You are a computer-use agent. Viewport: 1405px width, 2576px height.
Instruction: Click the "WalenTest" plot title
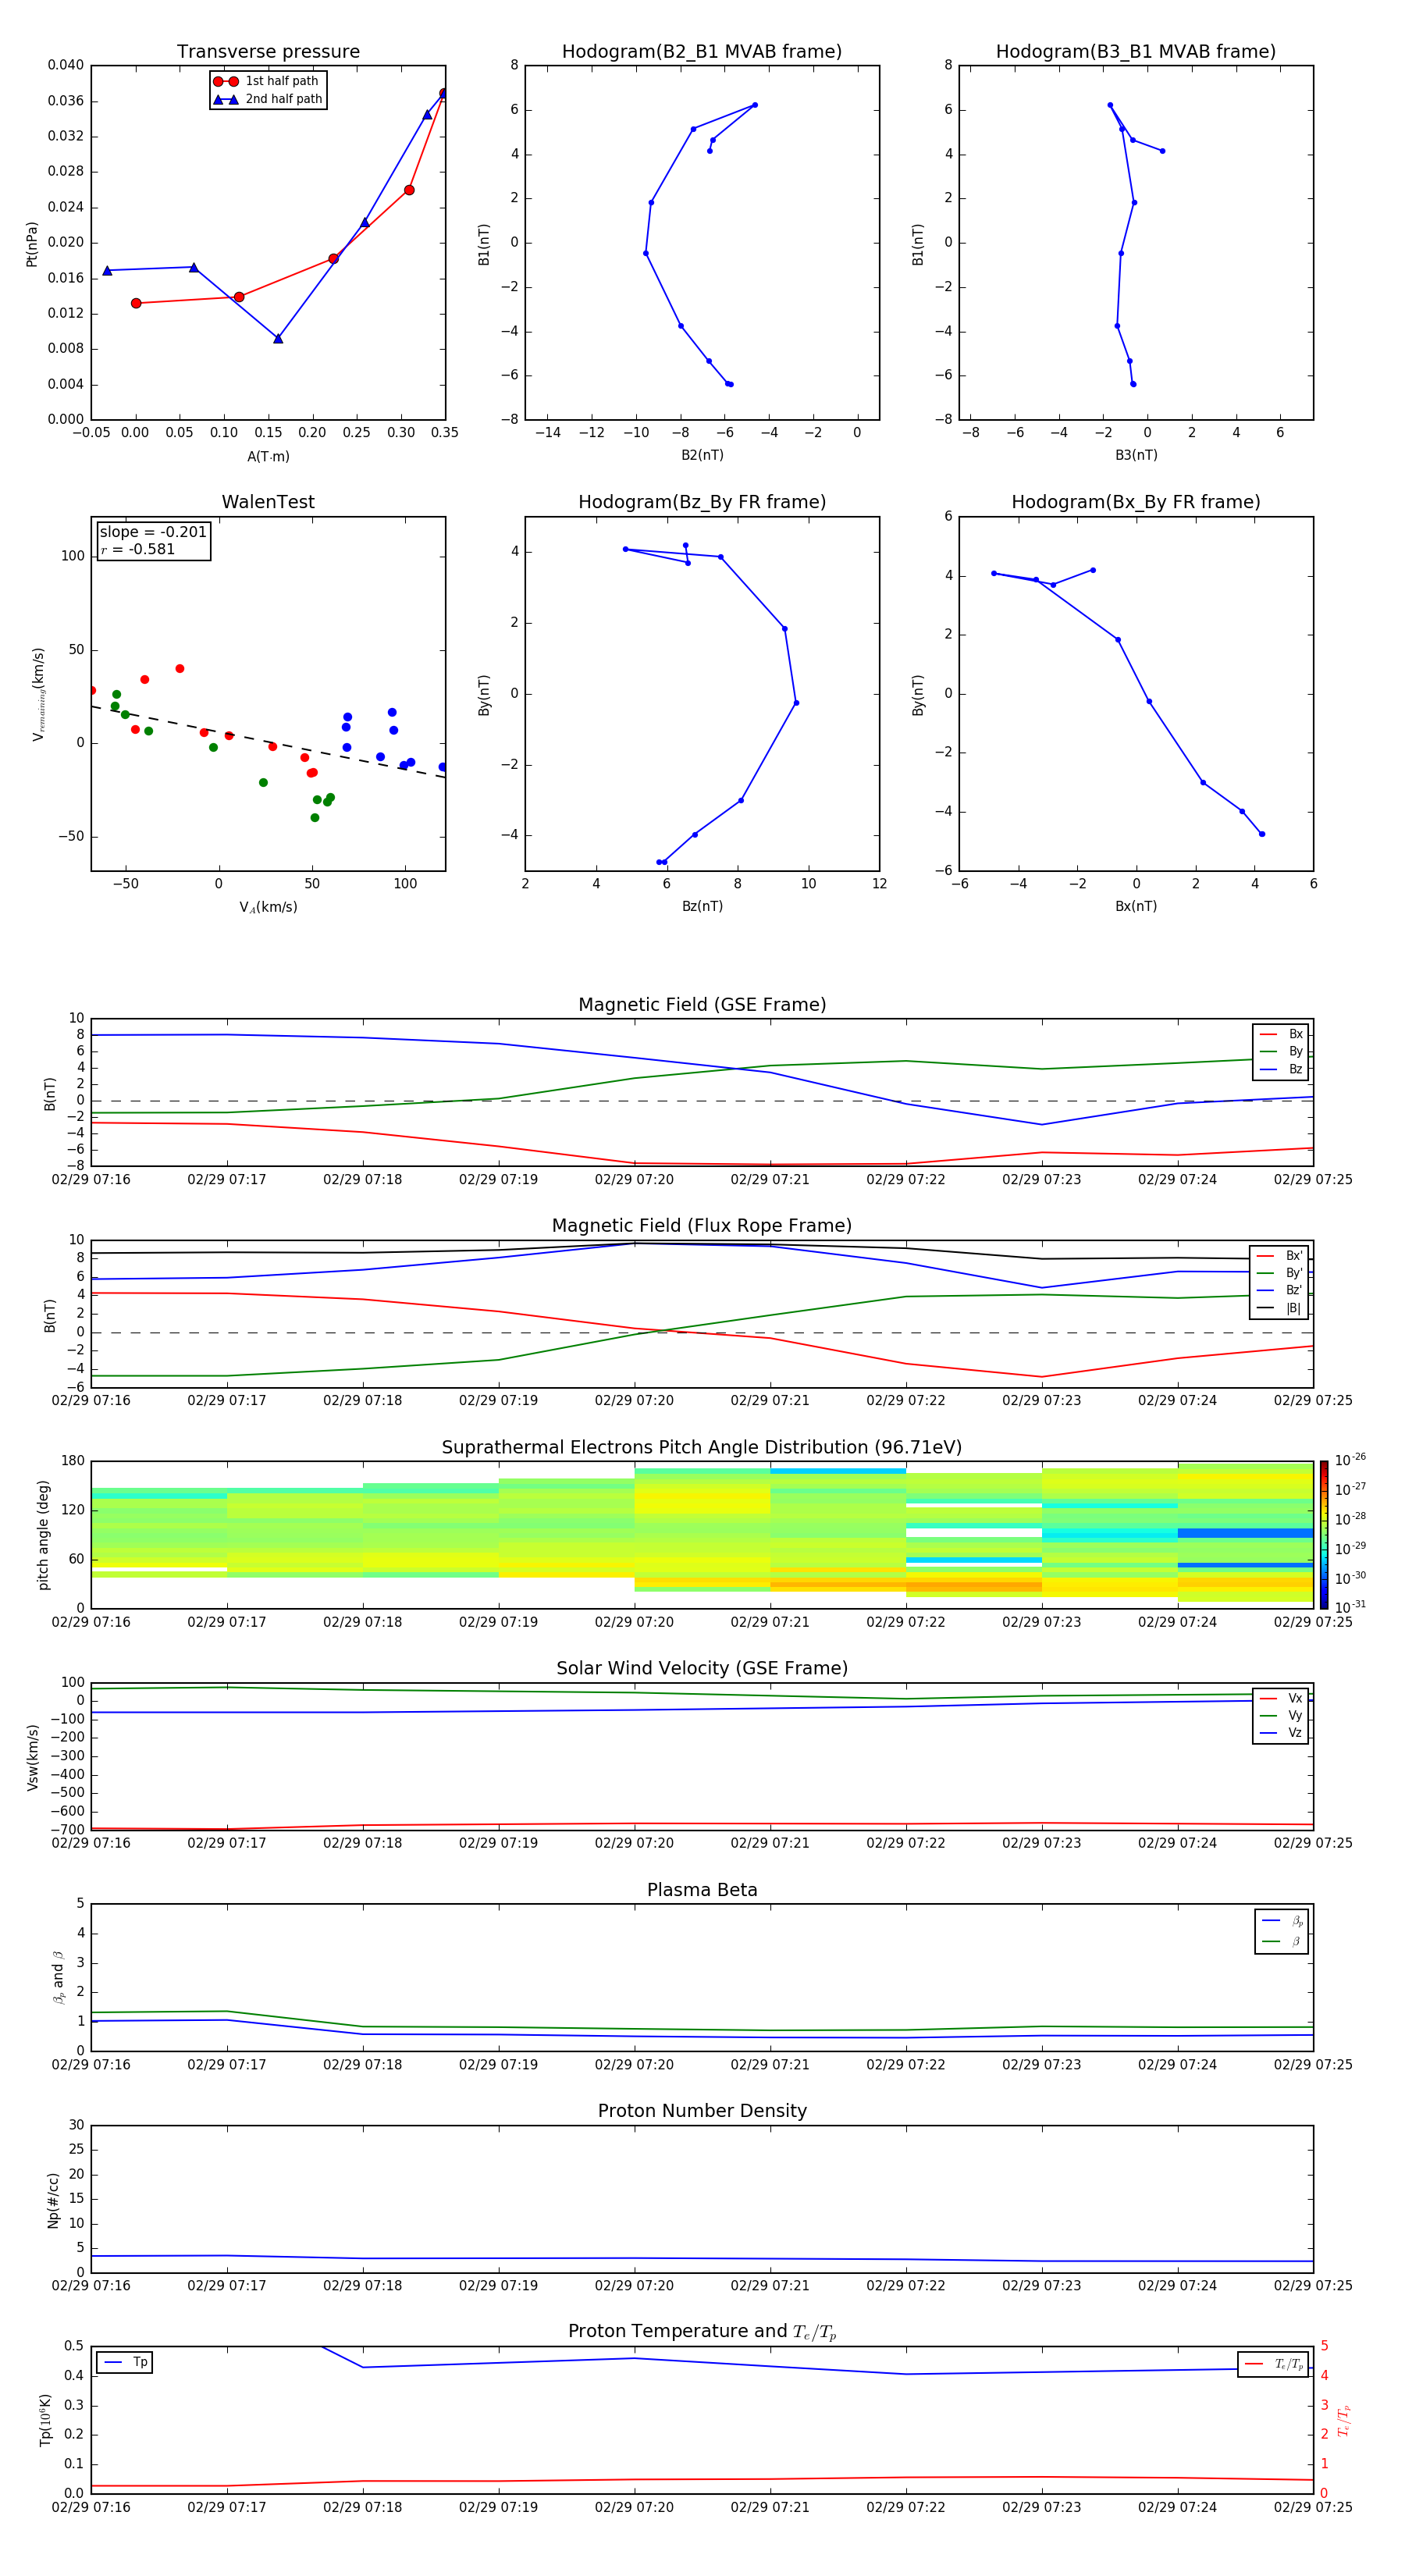coord(268,502)
